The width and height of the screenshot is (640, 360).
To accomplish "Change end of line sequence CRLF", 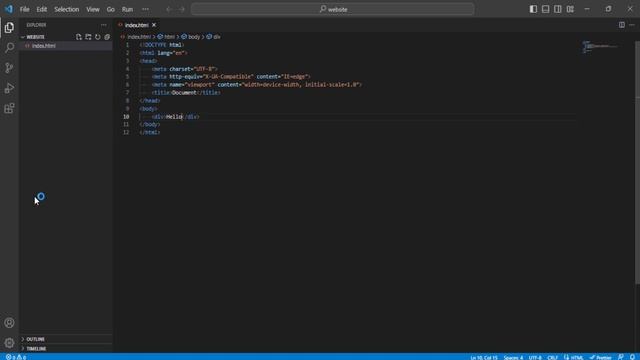I will (x=552, y=357).
